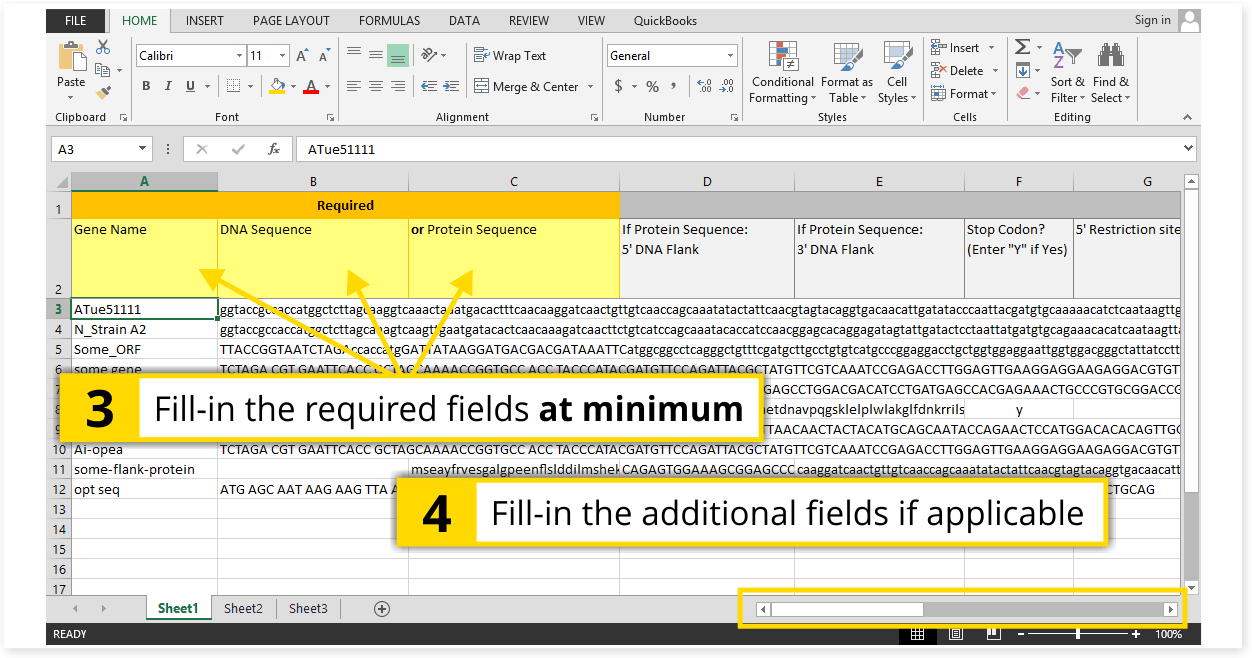This screenshot has height=658, width=1252.
Task: Toggle Wrap Text option
Action: (x=510, y=56)
